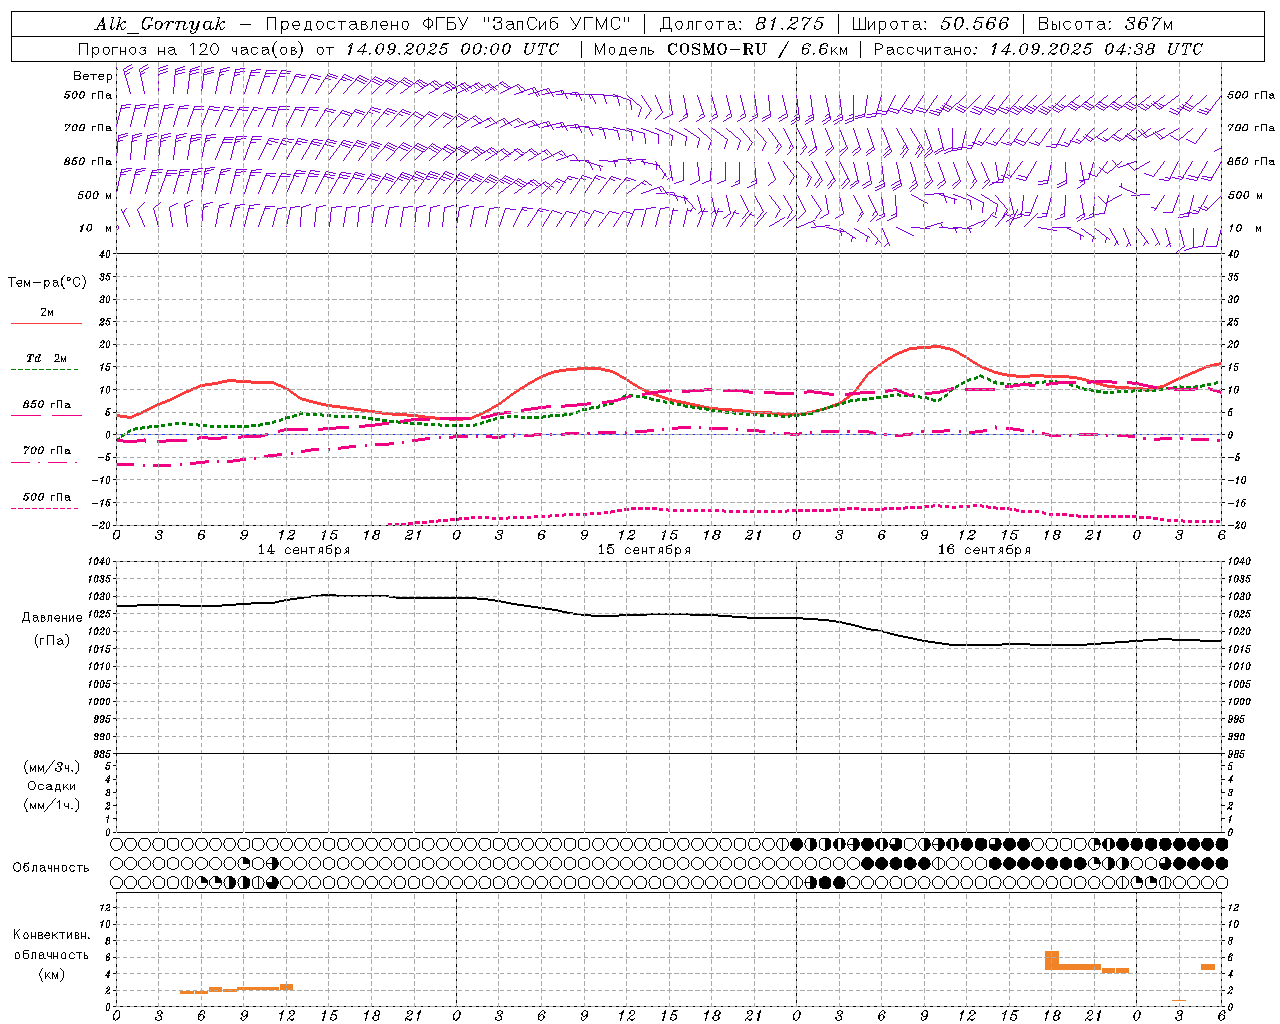Image resolution: width=1280 pixels, height=1024 pixels.
Task: Click the '850 гПа' temperature legend entry
Action: click(x=46, y=405)
